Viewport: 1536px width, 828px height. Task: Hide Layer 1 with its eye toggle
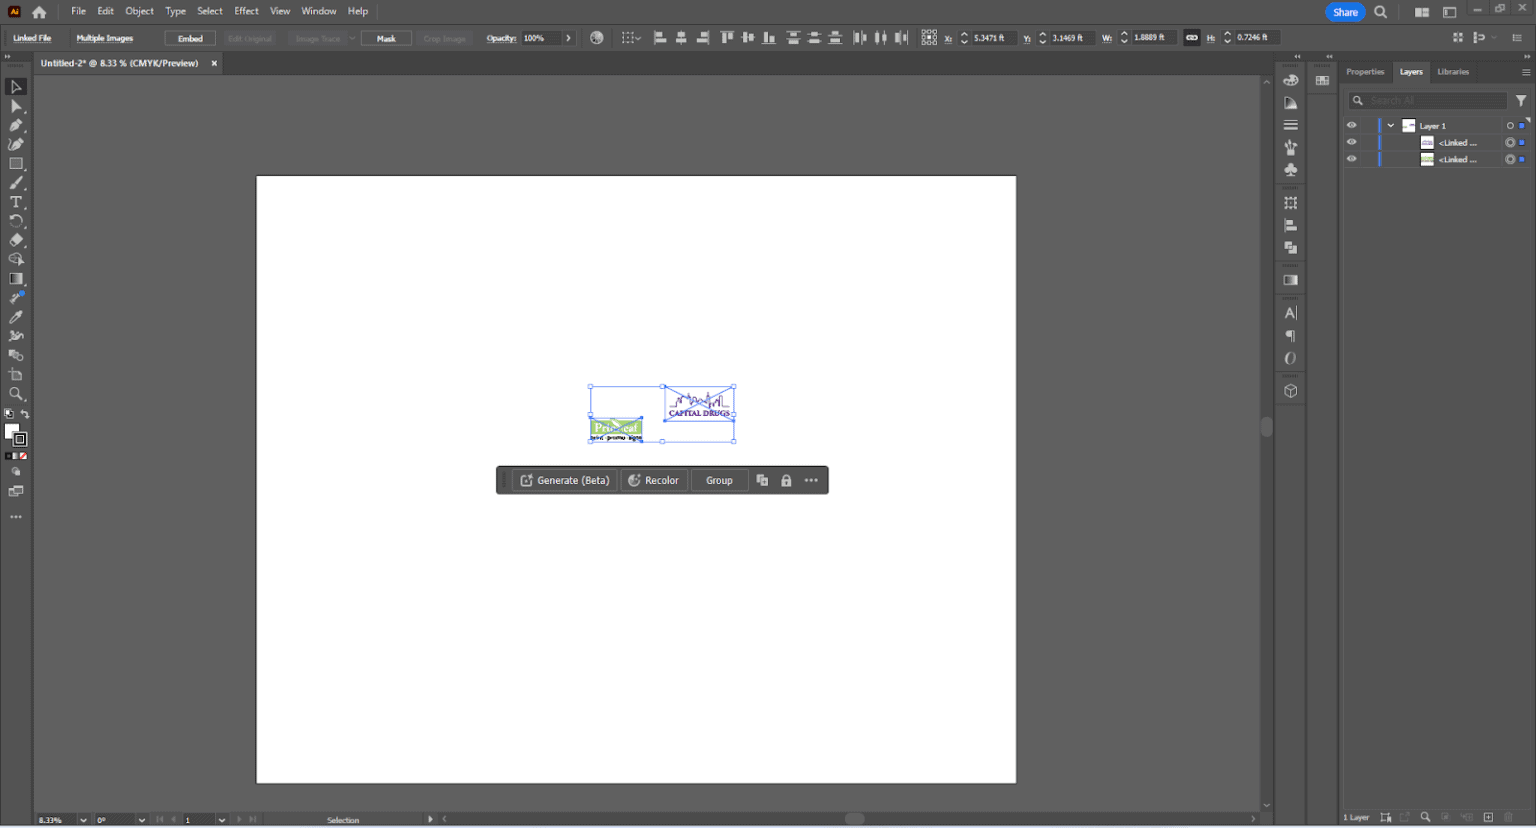click(1352, 124)
